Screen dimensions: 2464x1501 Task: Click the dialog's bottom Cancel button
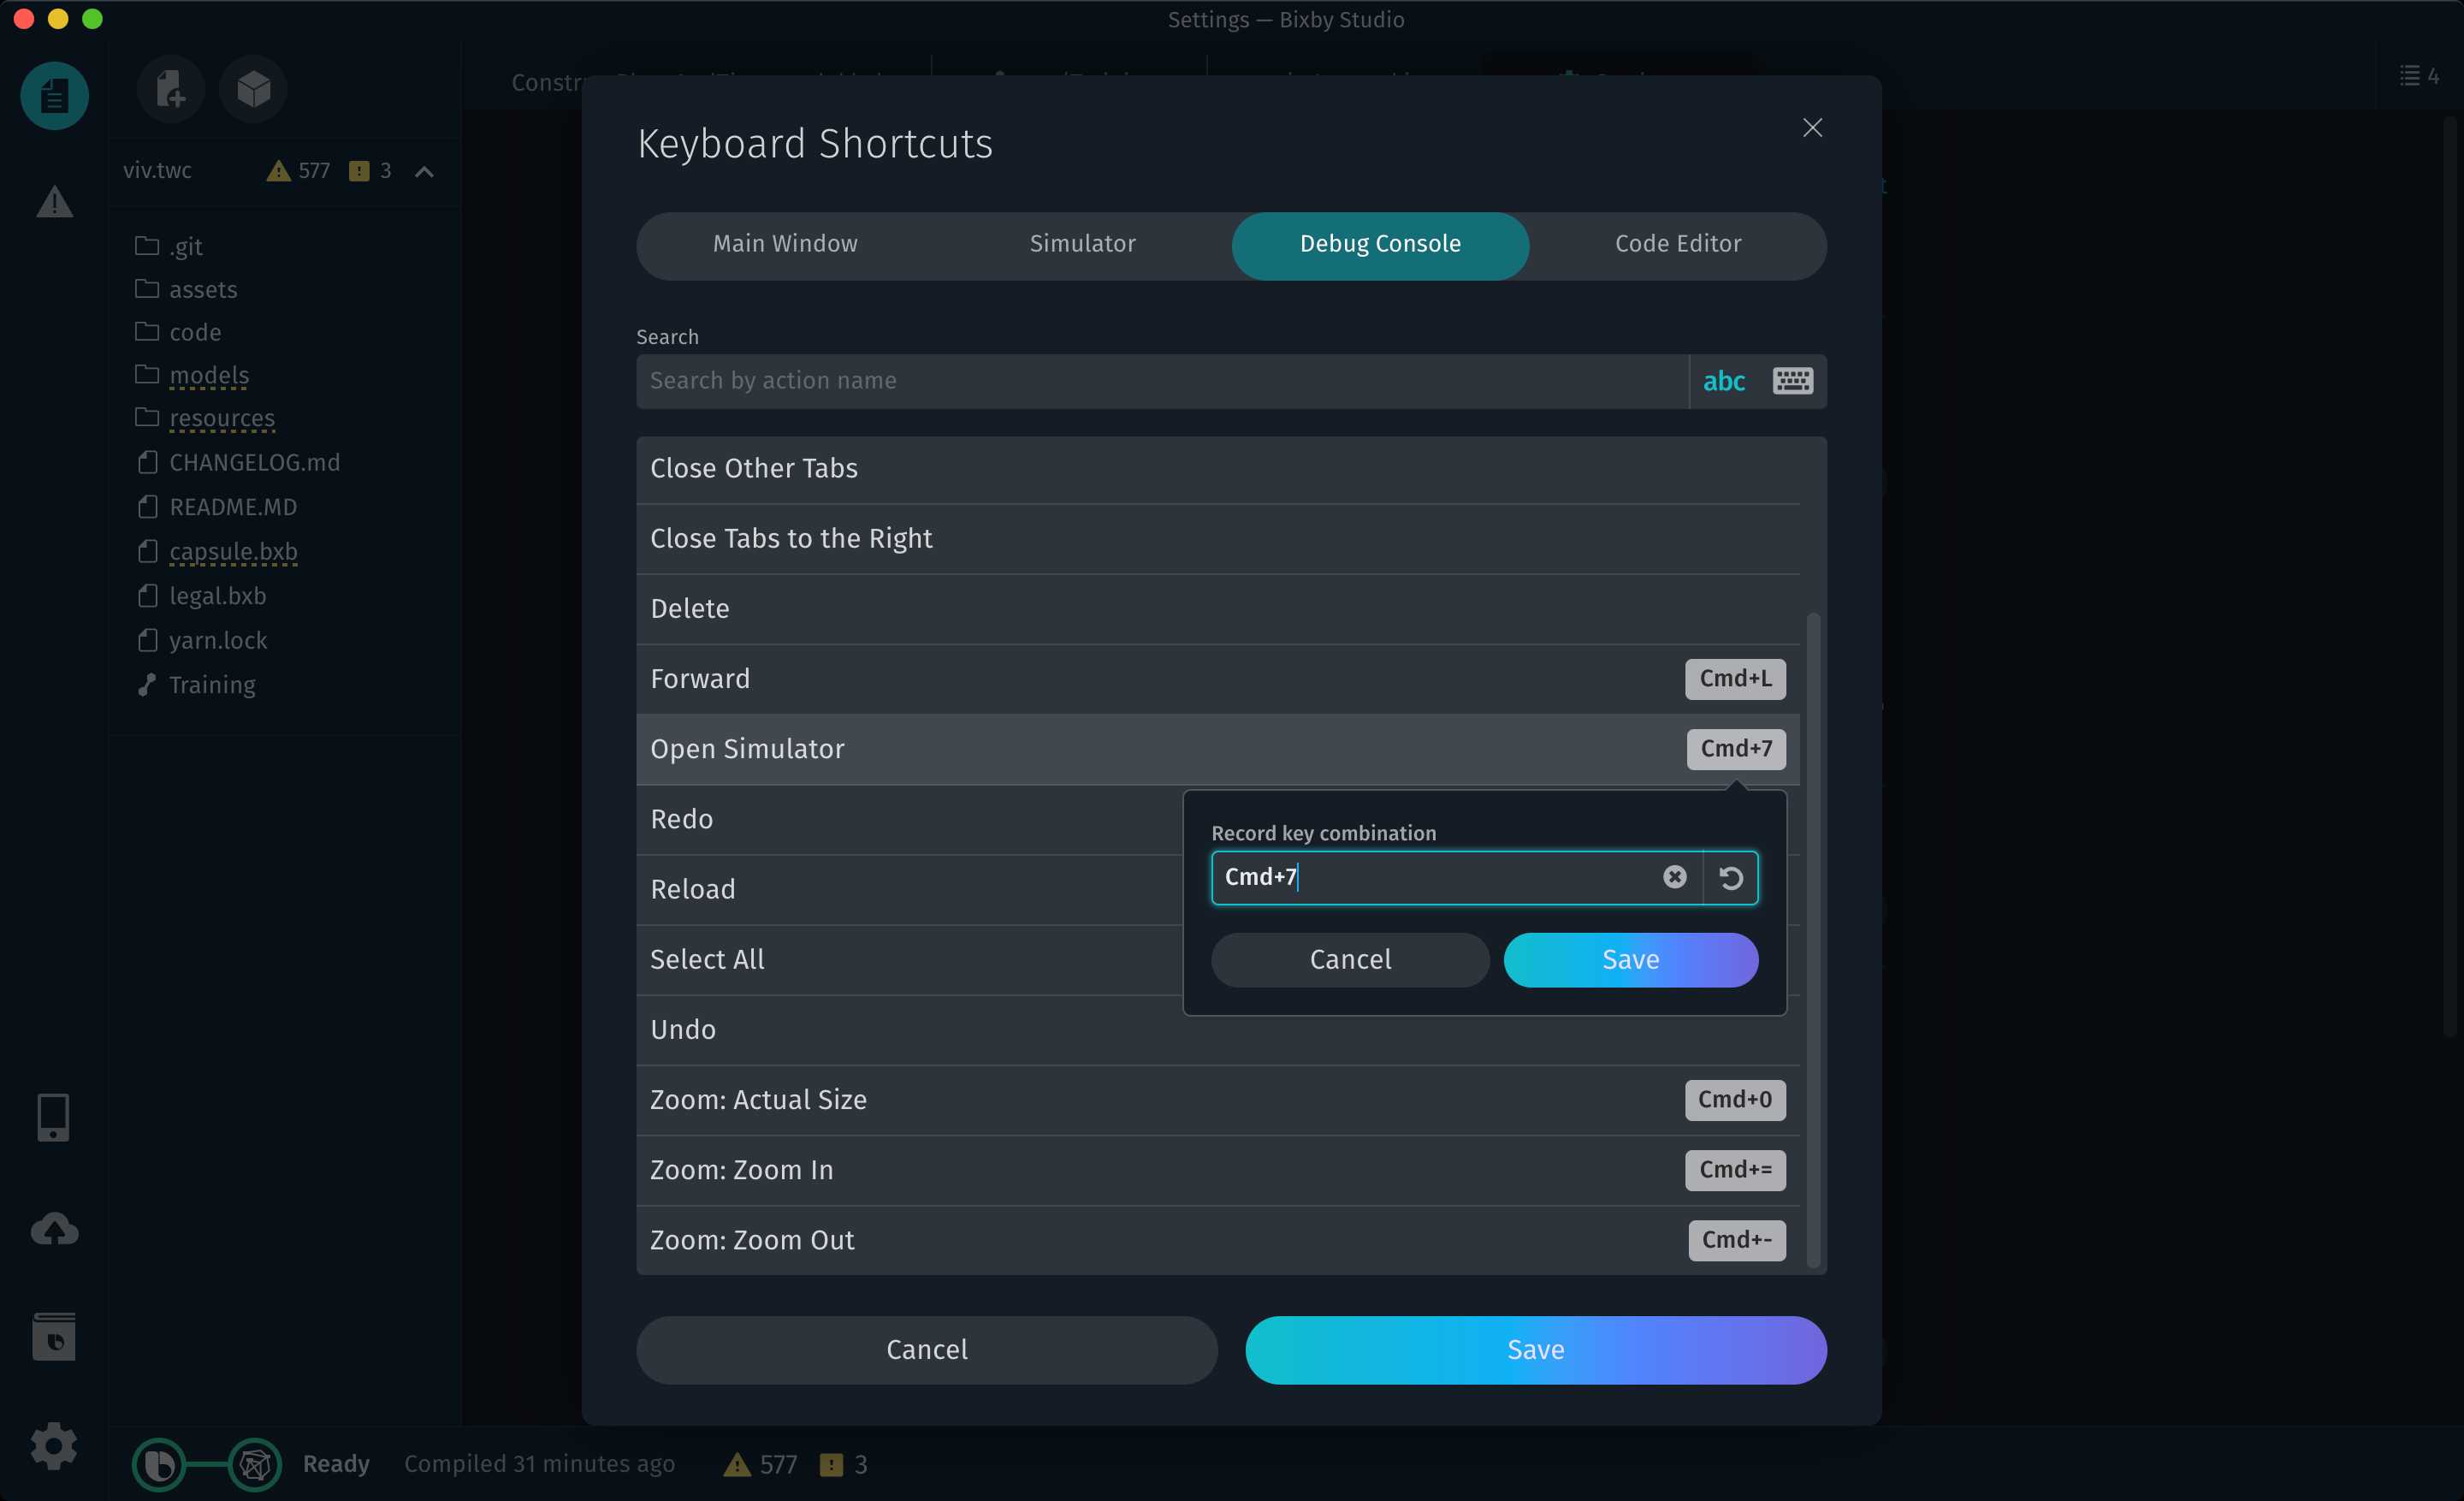click(927, 1350)
